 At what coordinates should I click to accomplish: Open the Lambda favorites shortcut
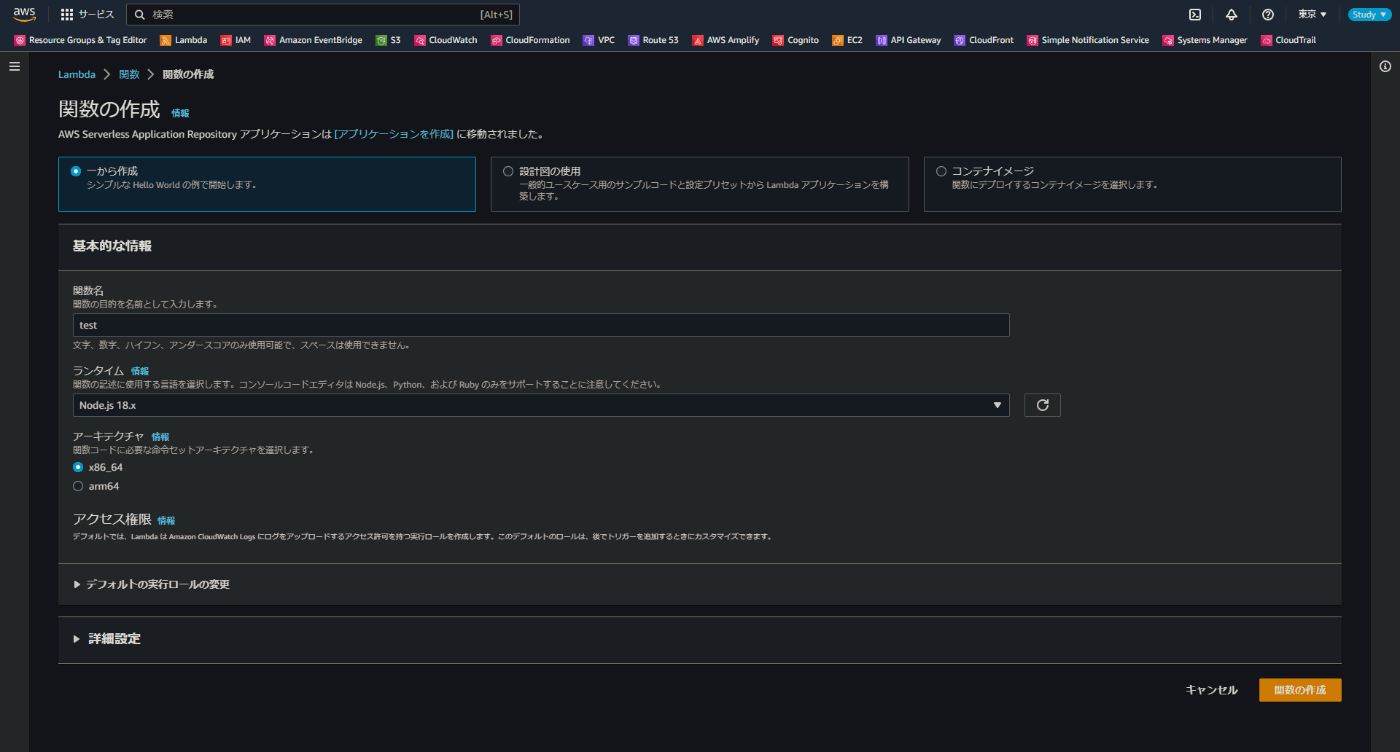coord(183,40)
